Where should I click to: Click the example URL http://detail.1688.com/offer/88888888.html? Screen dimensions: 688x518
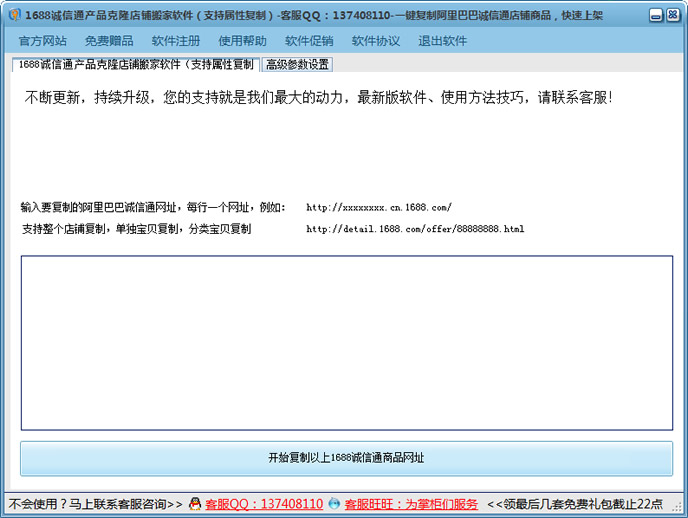point(415,229)
